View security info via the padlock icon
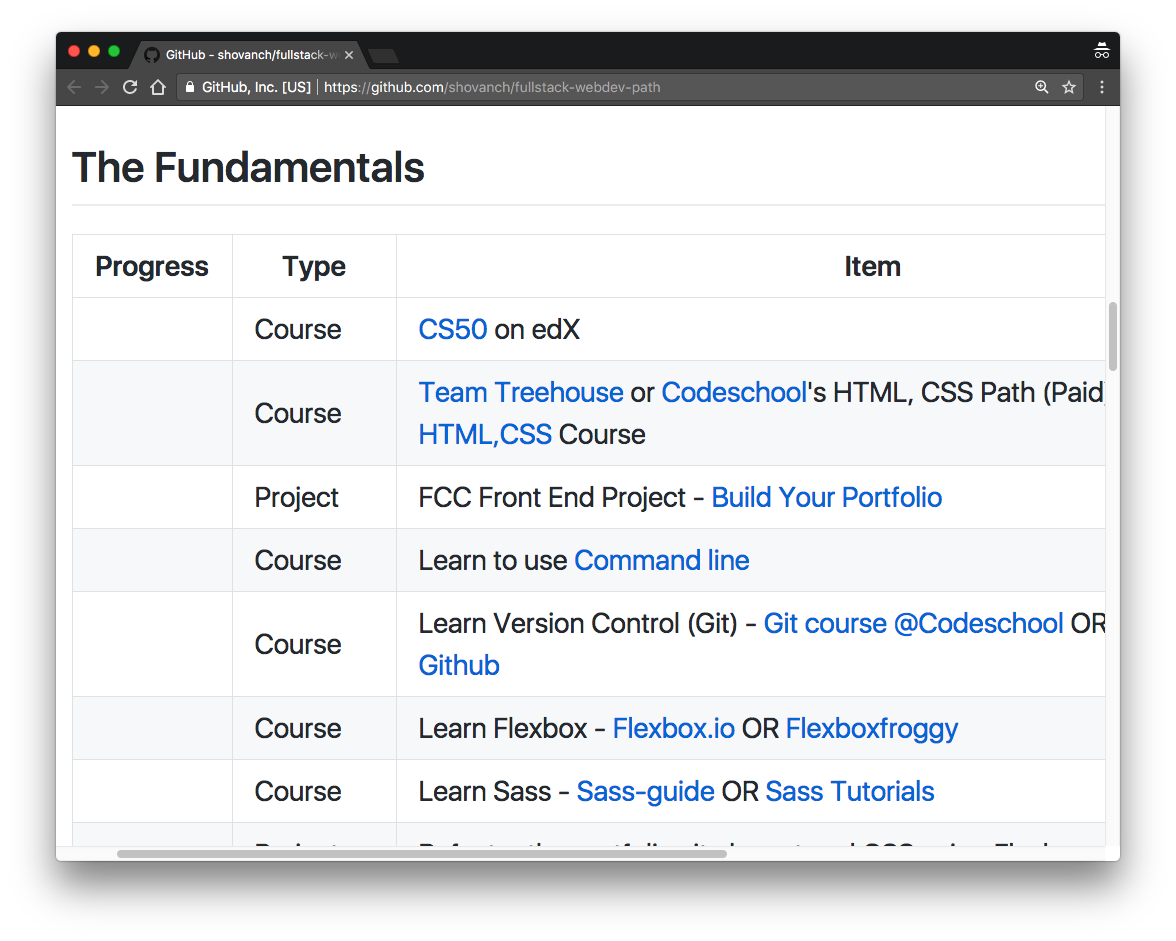The width and height of the screenshot is (1176, 941). click(x=190, y=87)
